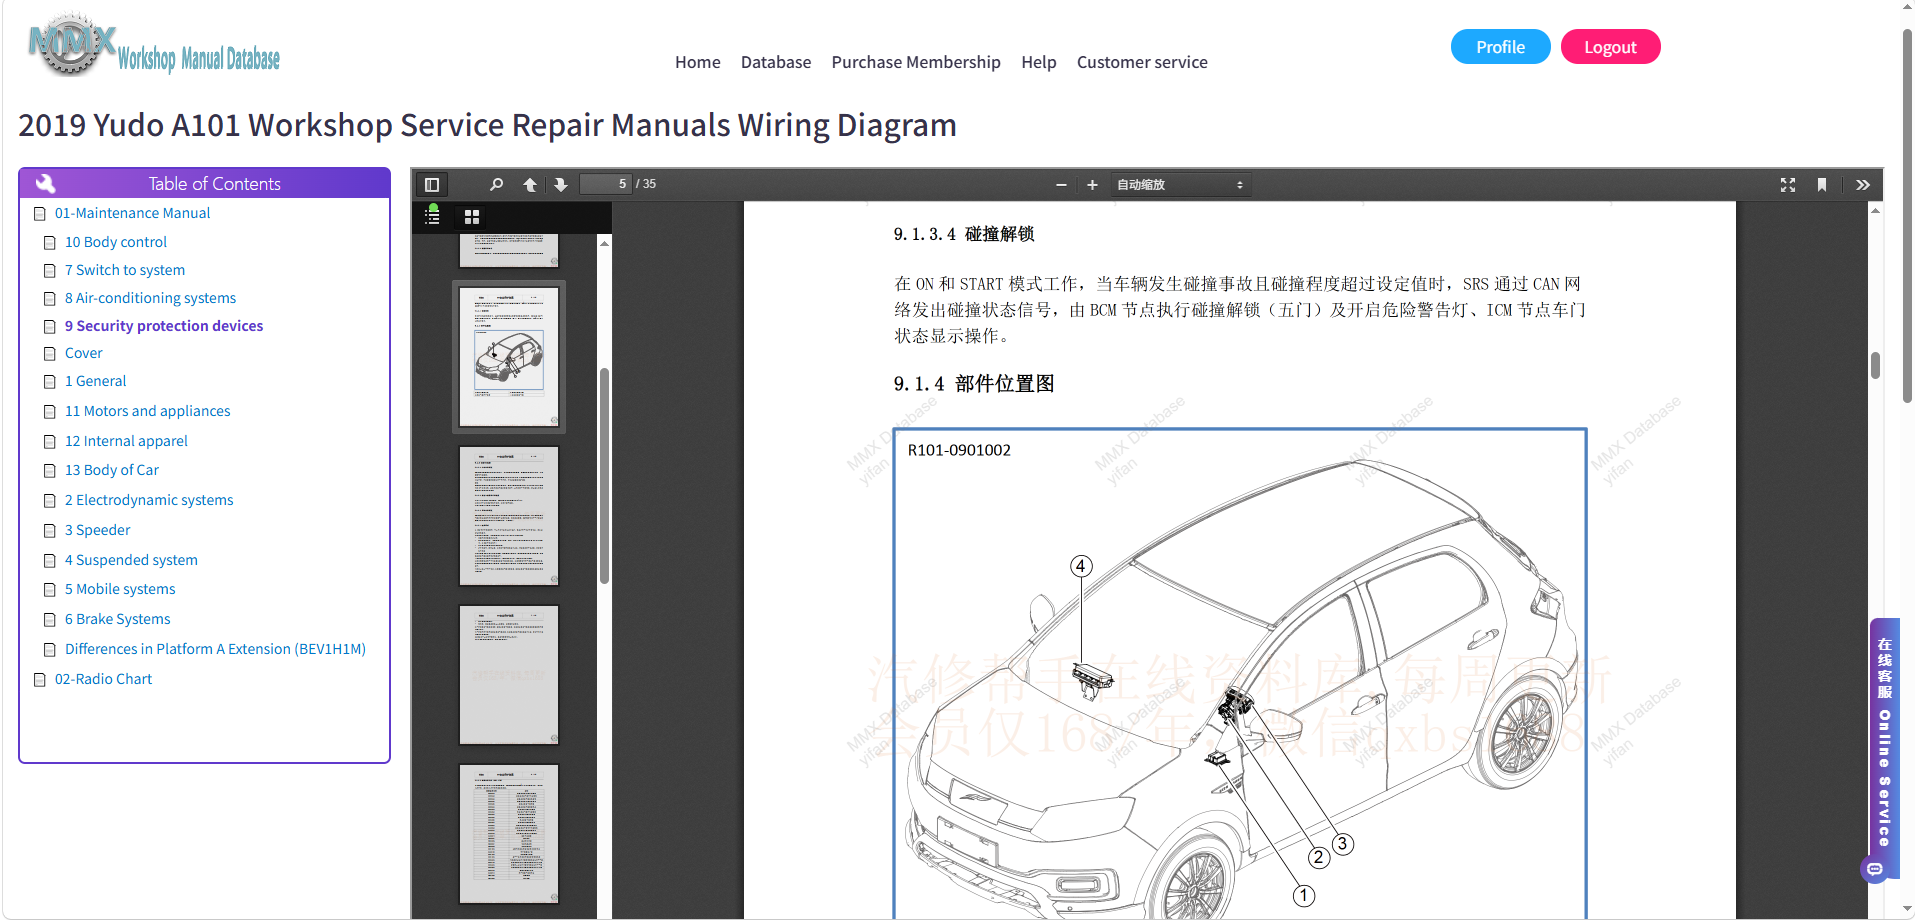Open 11 Motors and appliances chapter

point(148,411)
